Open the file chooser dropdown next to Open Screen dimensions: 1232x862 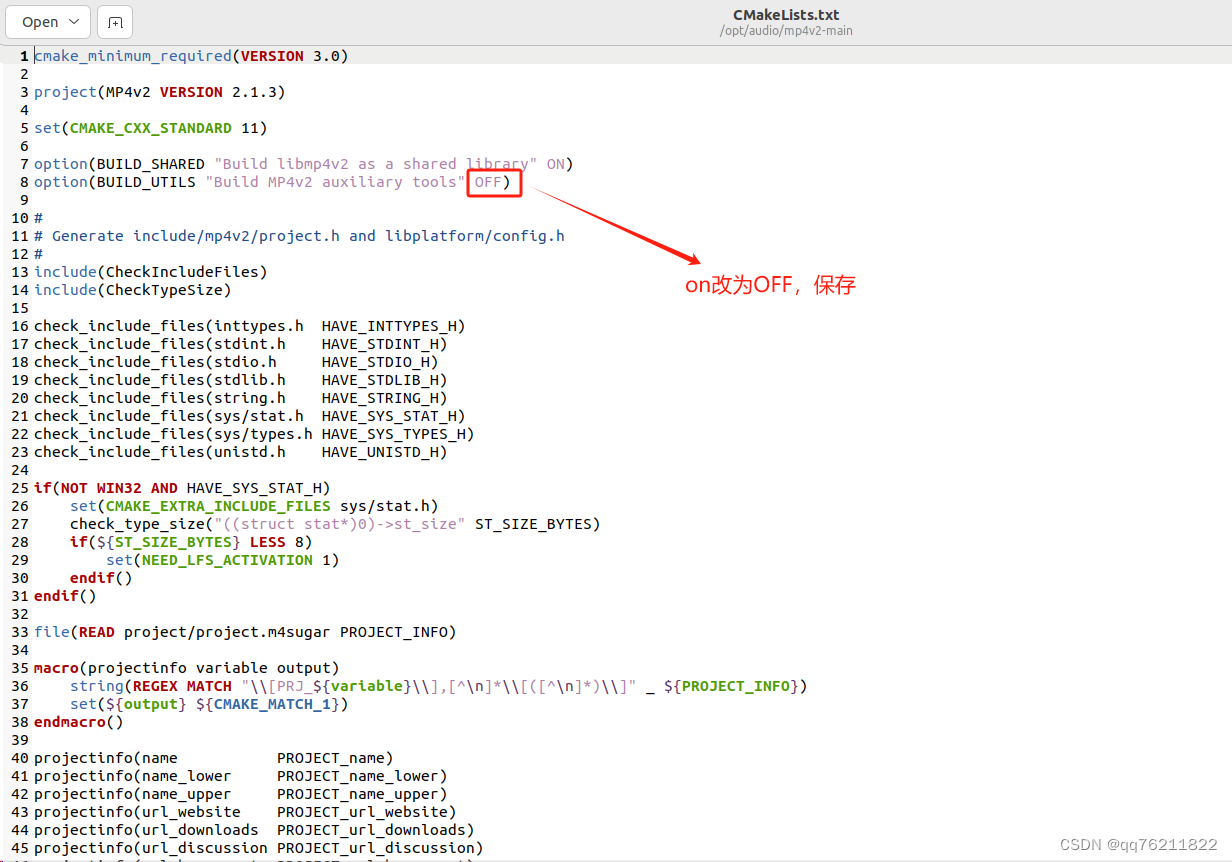click(x=73, y=21)
